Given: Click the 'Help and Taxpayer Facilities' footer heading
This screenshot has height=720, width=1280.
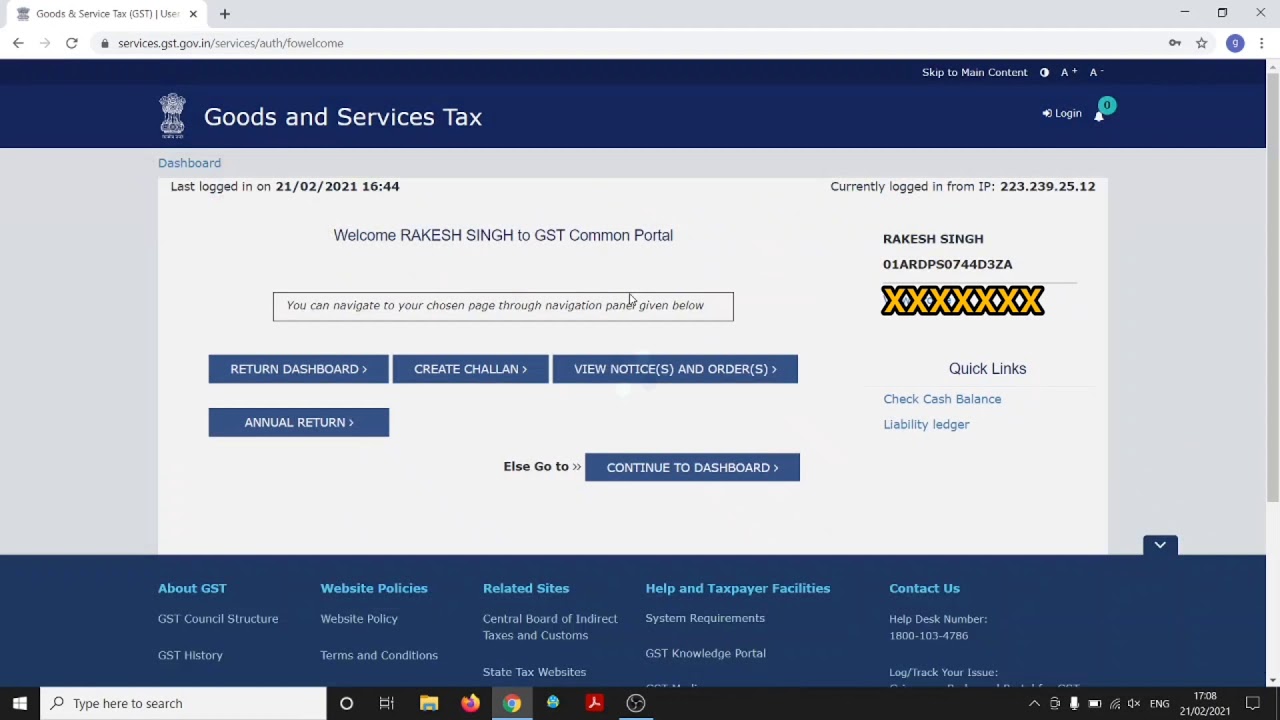Looking at the screenshot, I should (738, 588).
